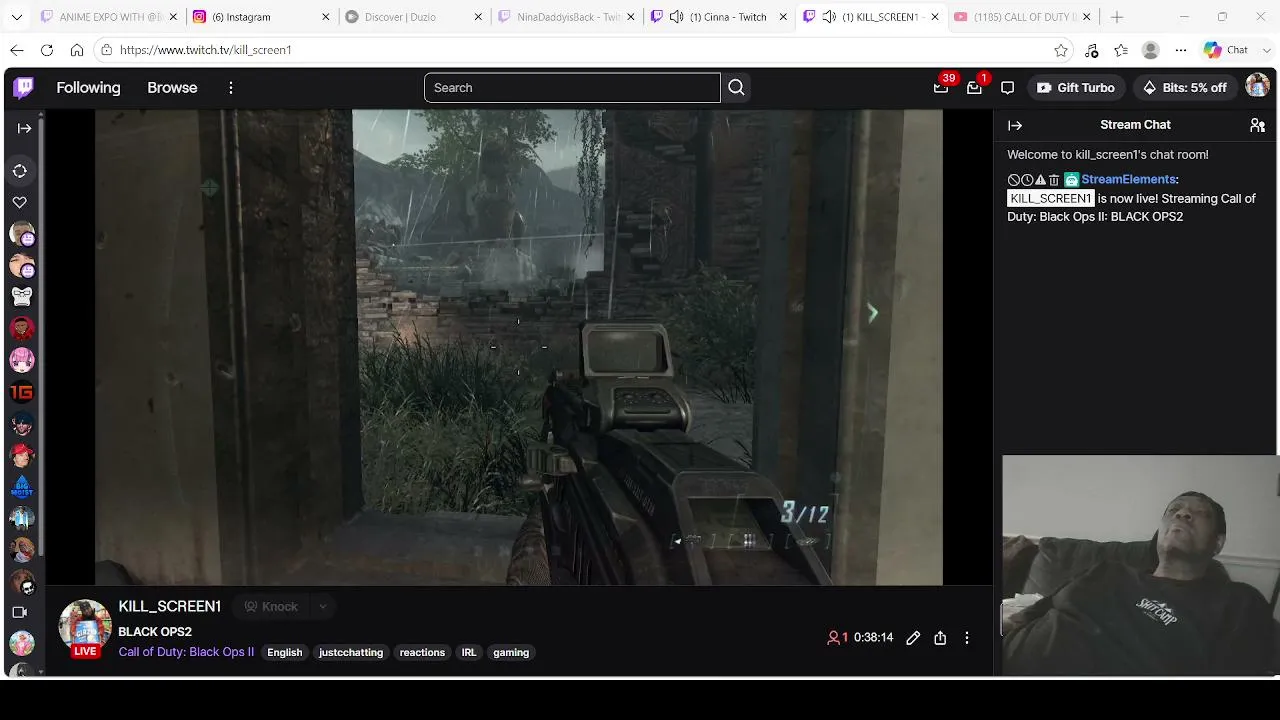Focus the Twitch Search field
Viewport: 1280px width, 720px height.
tap(572, 88)
